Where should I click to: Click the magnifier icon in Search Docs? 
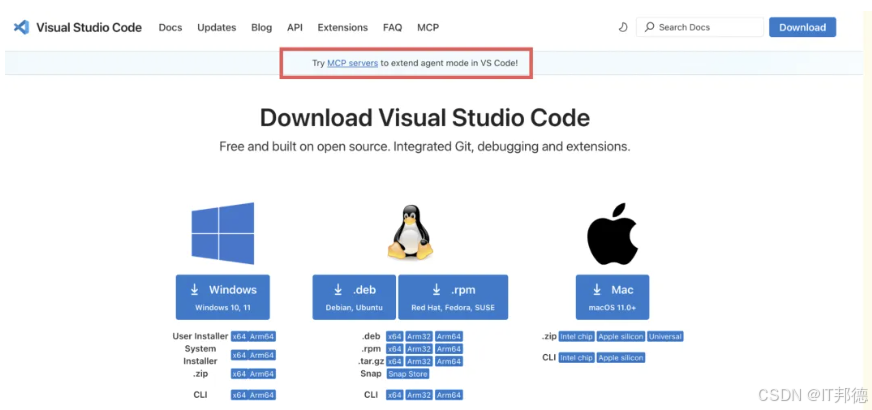pos(650,27)
